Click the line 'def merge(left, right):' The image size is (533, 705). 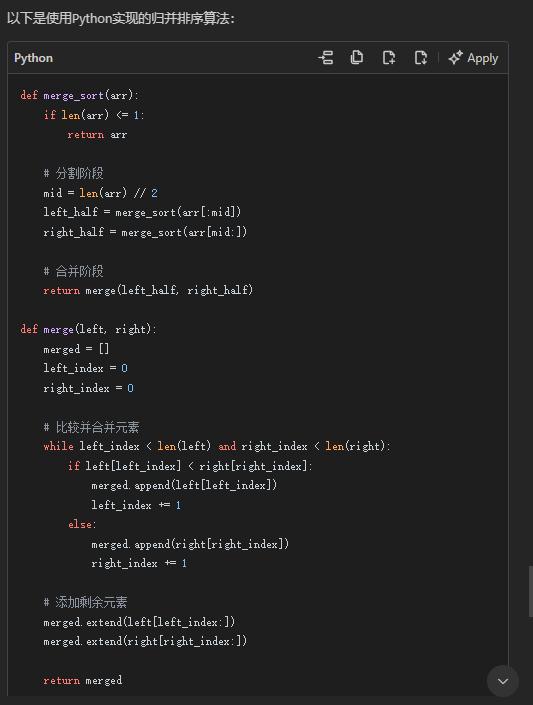click(x=88, y=330)
